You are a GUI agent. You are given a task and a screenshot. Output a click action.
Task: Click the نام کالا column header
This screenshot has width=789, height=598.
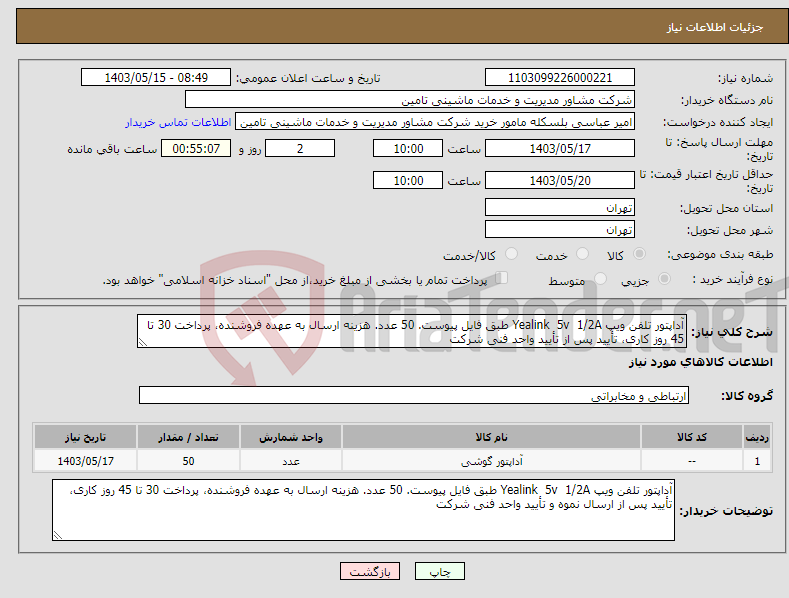pyautogui.click(x=491, y=437)
